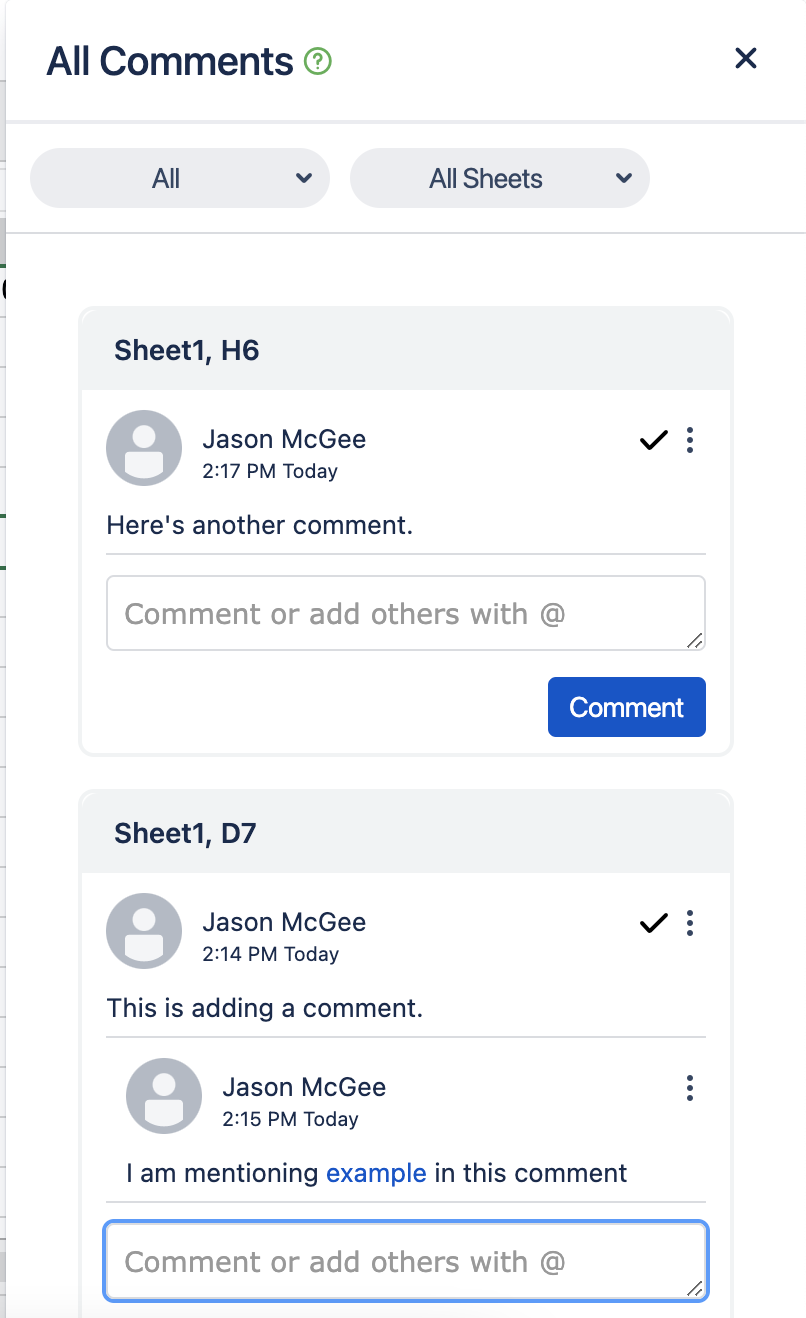The image size is (806, 1318).
Task: Select the Sheet1, H6 comment header
Action: 187,350
